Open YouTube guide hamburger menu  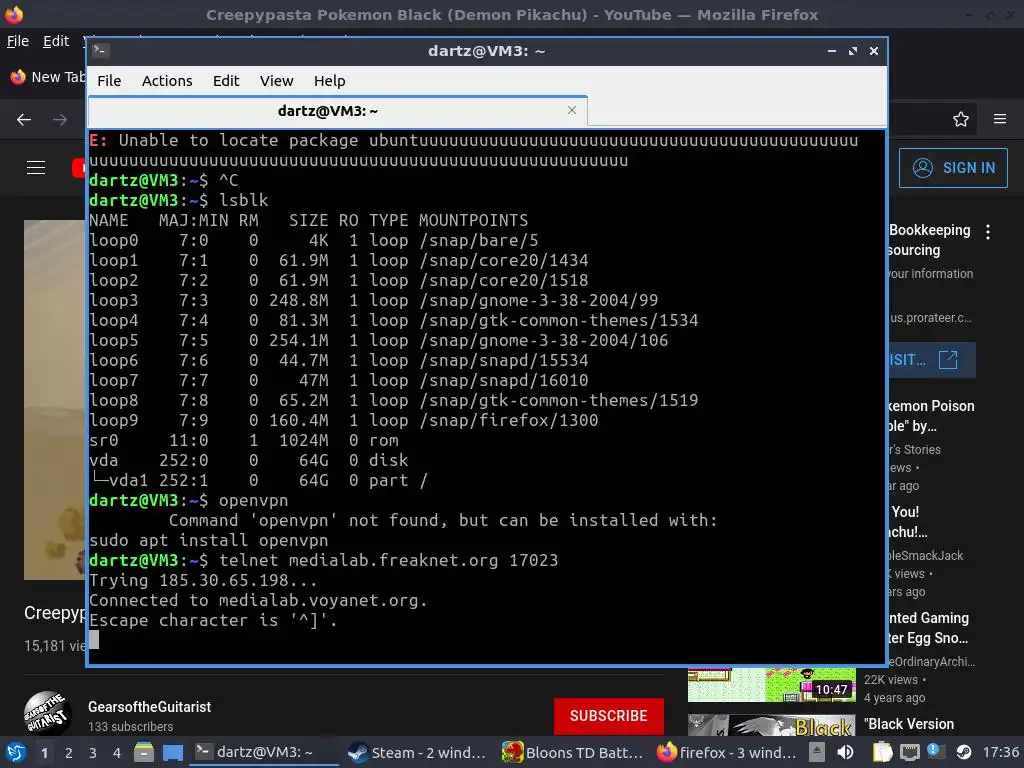point(36,168)
